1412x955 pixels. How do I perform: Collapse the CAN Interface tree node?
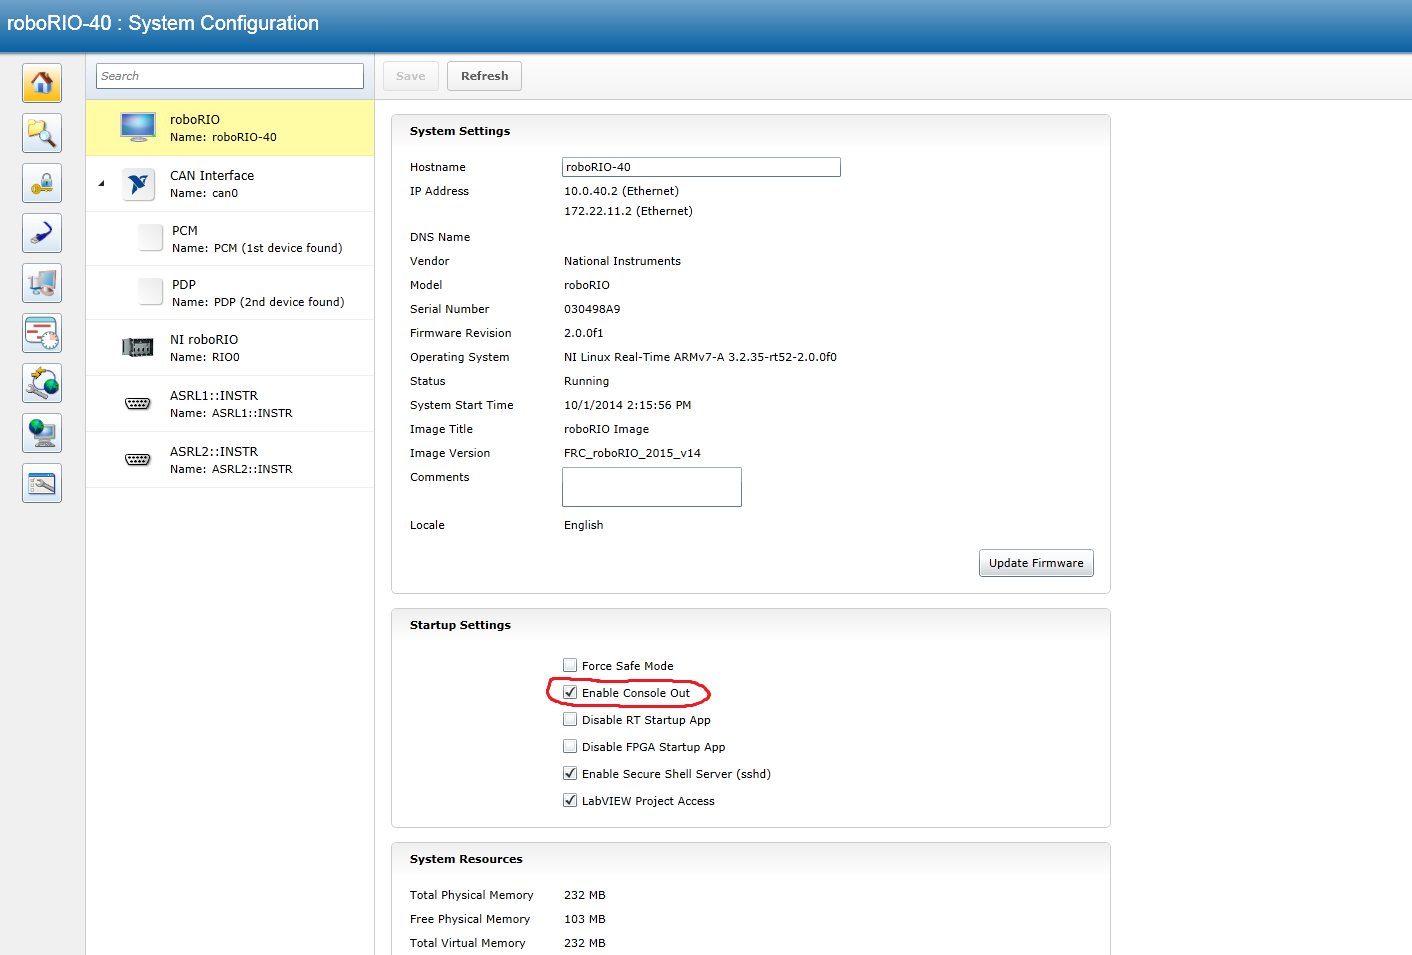(x=101, y=183)
